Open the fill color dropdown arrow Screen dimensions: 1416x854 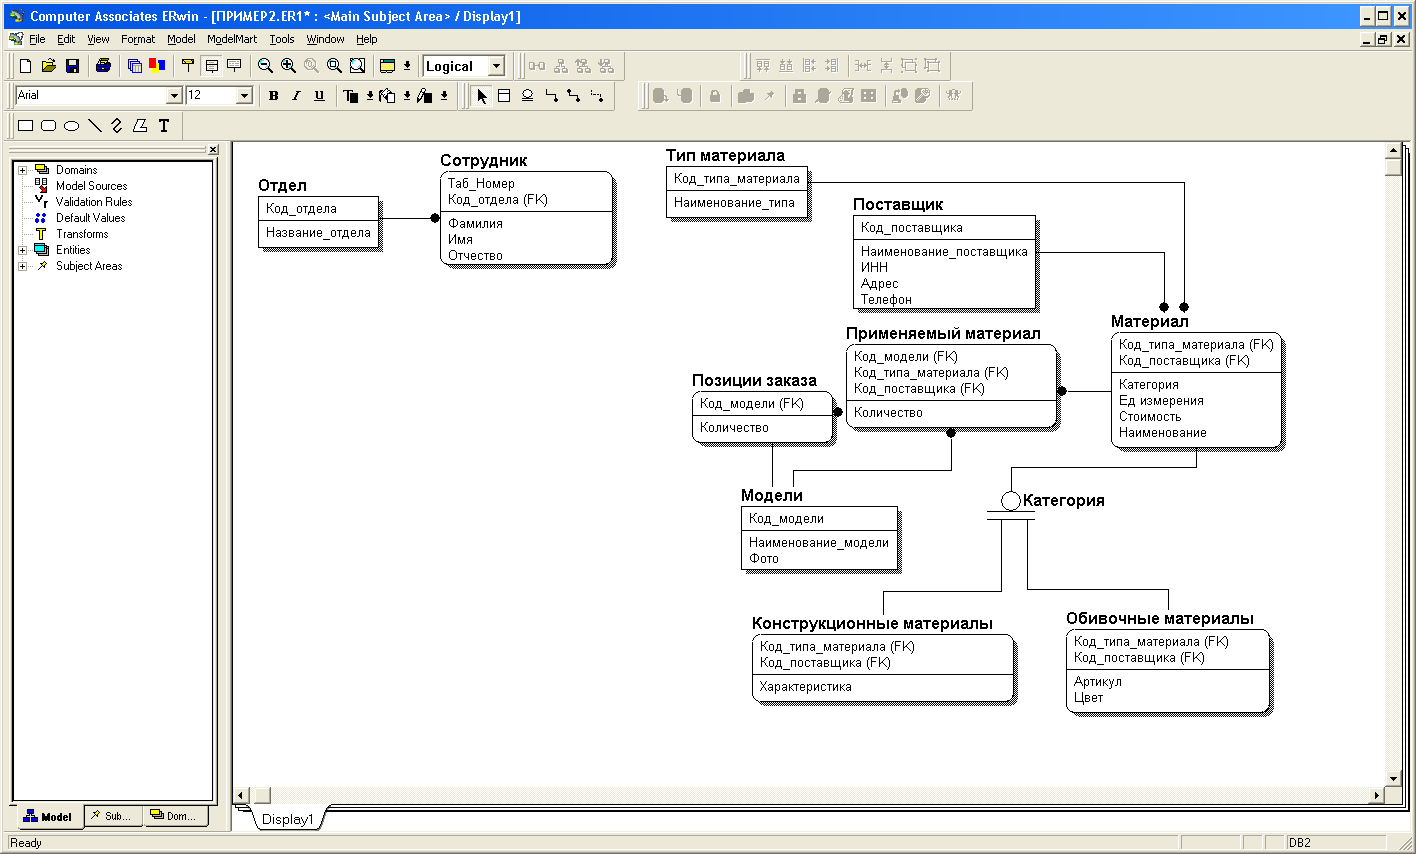pos(407,96)
